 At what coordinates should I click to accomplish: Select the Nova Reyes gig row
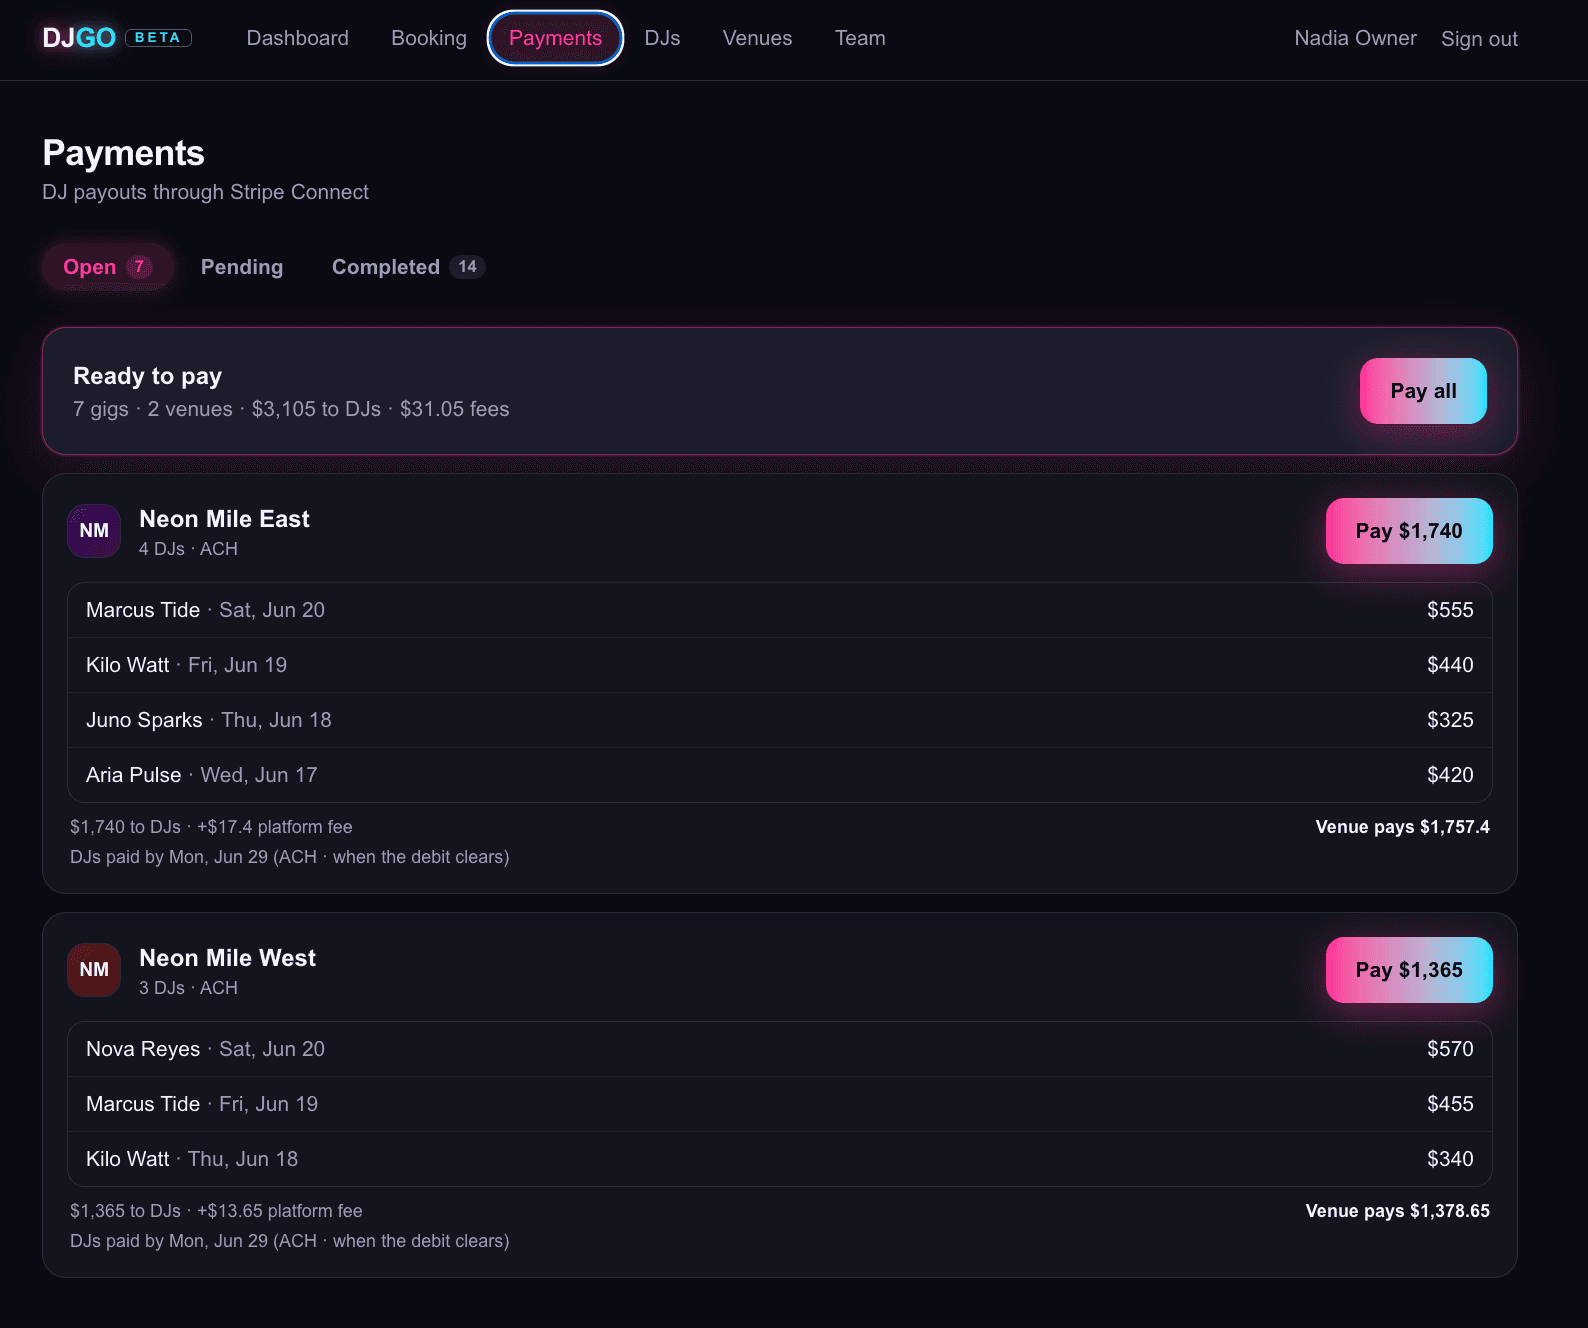point(780,1049)
